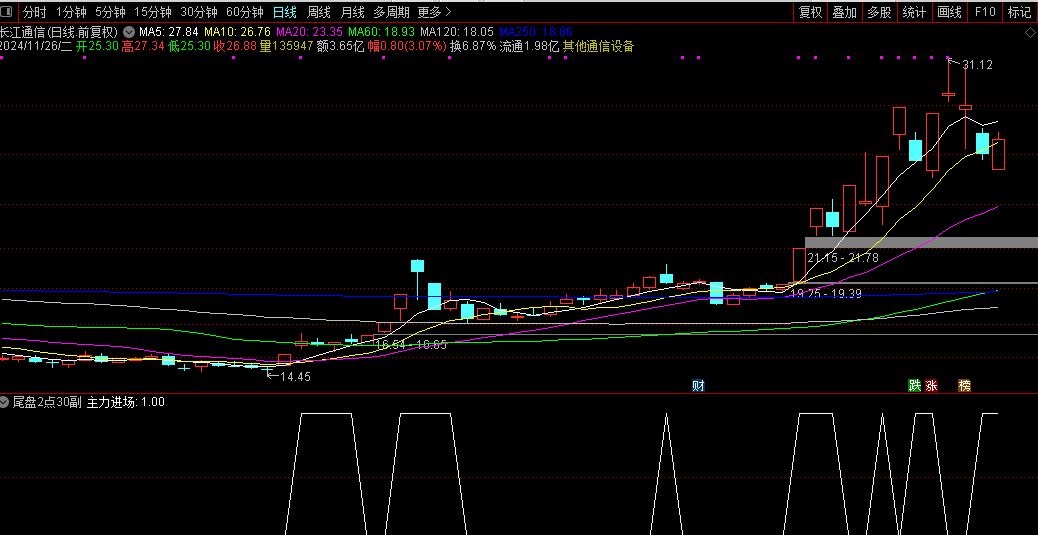Click the green 跌 event marker

[x=914, y=385]
